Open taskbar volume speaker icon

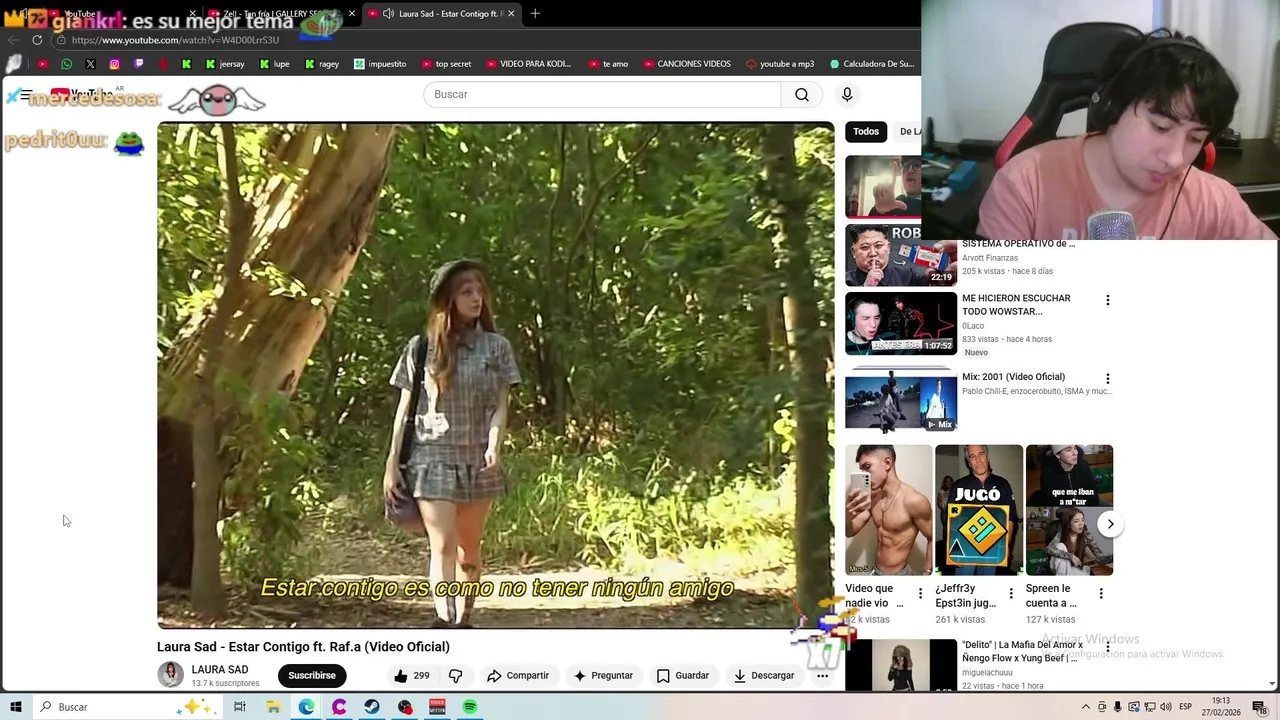1165,707
